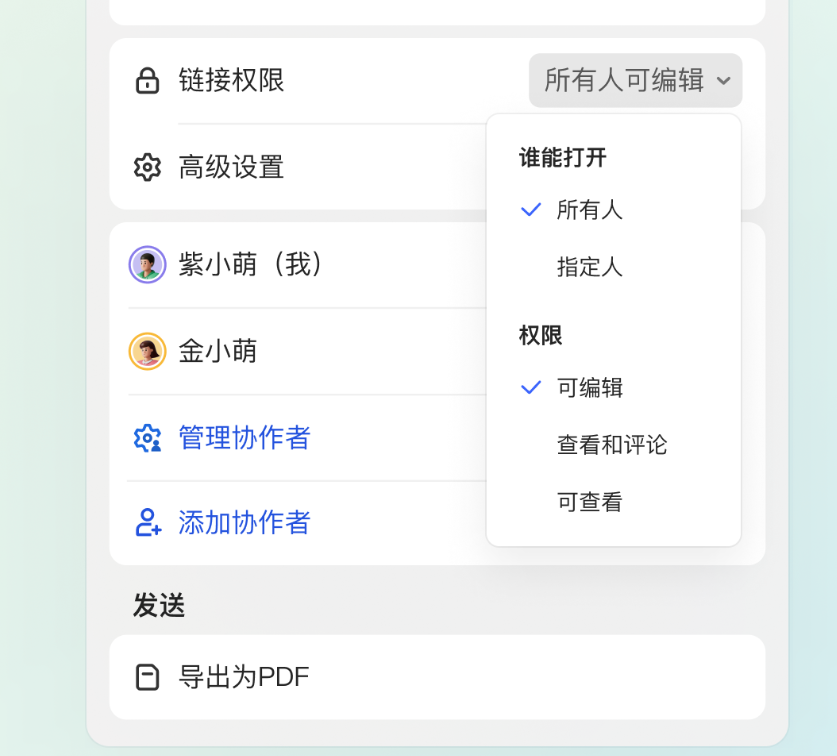Click the 添加协作者 add-person icon
Screen dimensions: 837x756
pos(148,522)
